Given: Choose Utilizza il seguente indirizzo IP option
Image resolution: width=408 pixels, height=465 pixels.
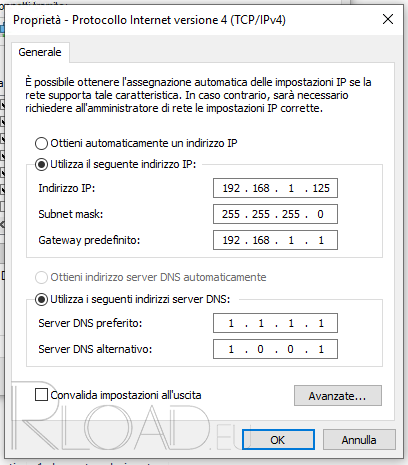Looking at the screenshot, I should coord(41,164).
